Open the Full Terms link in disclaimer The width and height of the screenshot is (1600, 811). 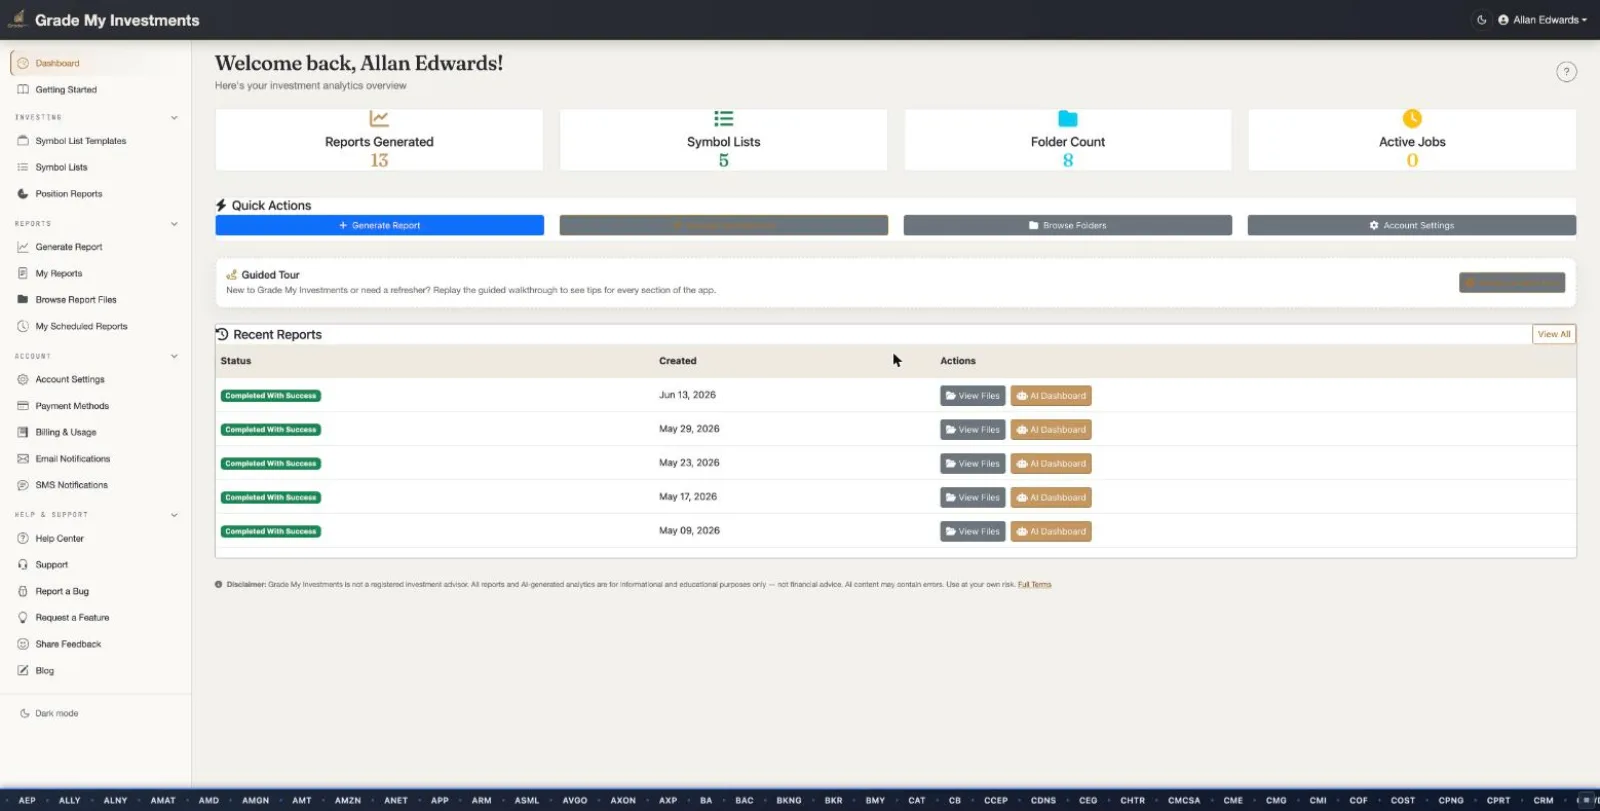point(1034,585)
